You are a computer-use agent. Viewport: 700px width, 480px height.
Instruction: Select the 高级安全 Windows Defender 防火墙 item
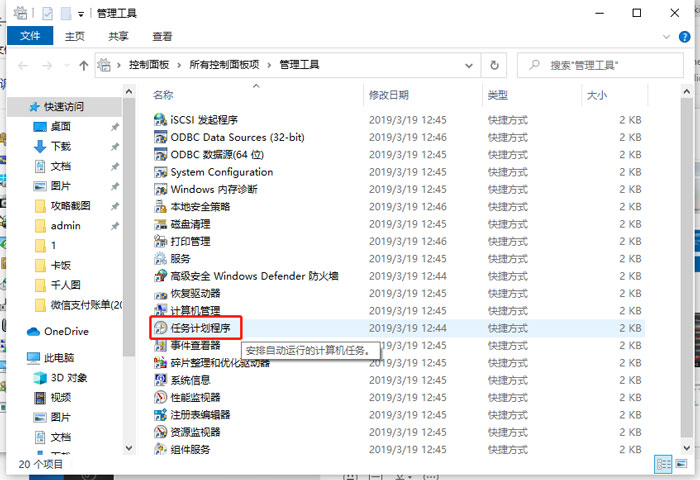click(254, 276)
